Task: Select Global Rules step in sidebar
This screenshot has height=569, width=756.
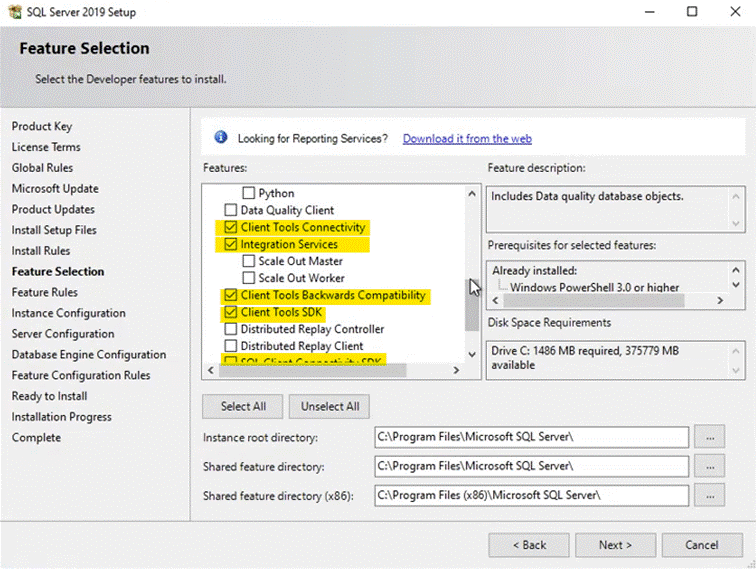Action: pyautogui.click(x=42, y=168)
